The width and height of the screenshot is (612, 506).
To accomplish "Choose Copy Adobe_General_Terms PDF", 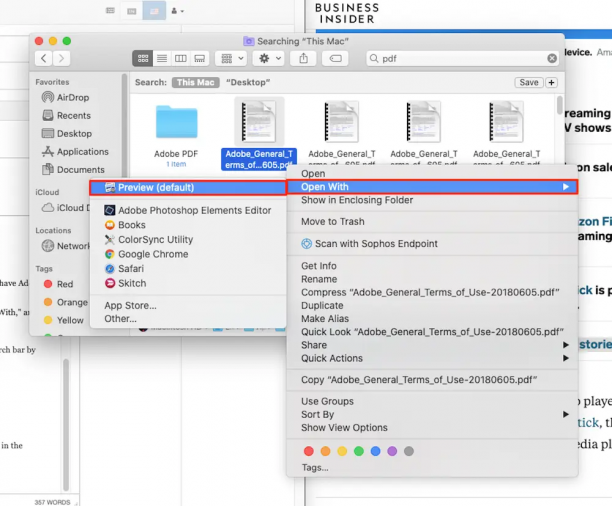I will tap(432, 380).
